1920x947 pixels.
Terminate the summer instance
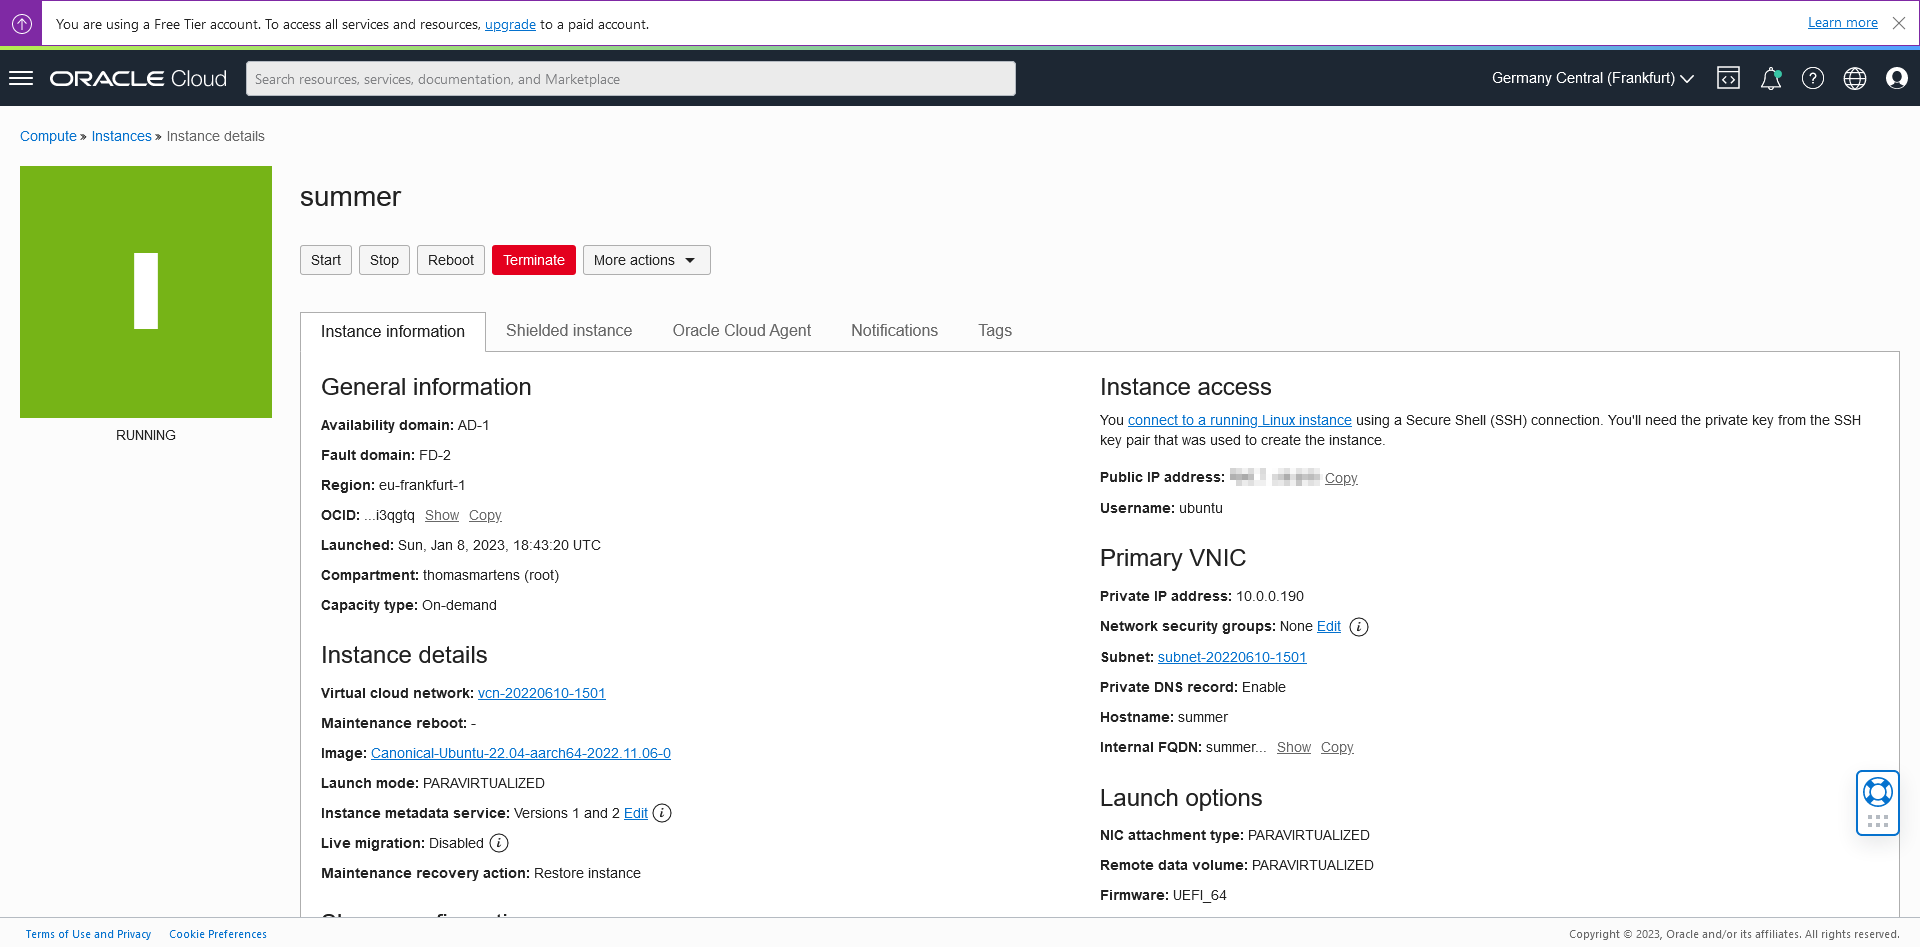click(533, 260)
